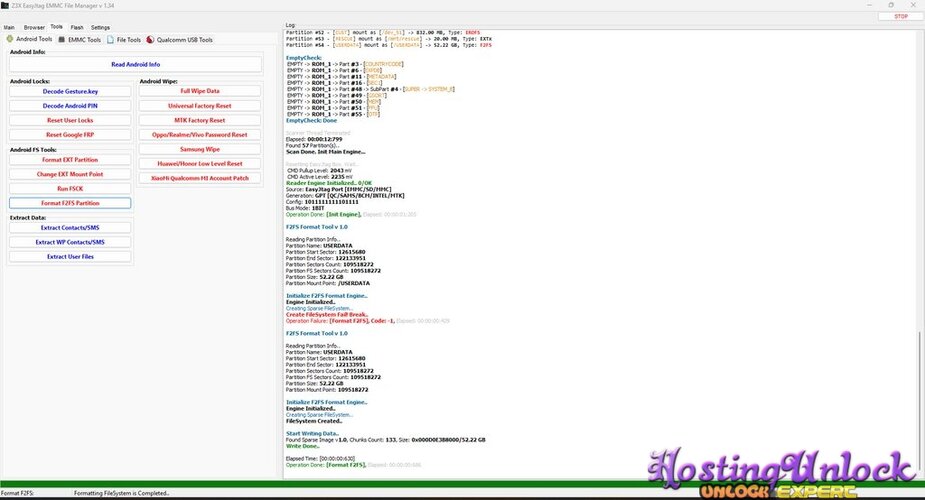Image resolution: width=925 pixels, height=500 pixels.
Task: Click 'Elapsed Time: [00:00:00:630]' log line
Action: click(x=320, y=458)
